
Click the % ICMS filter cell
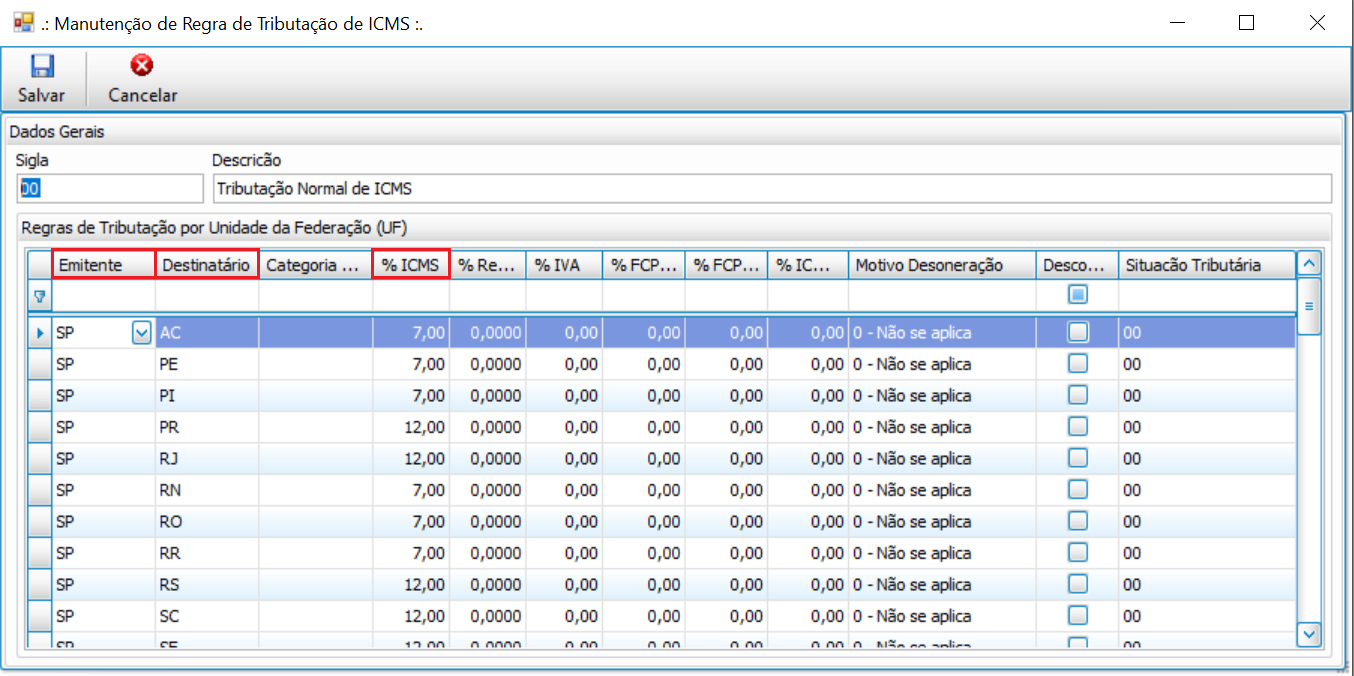tap(411, 296)
